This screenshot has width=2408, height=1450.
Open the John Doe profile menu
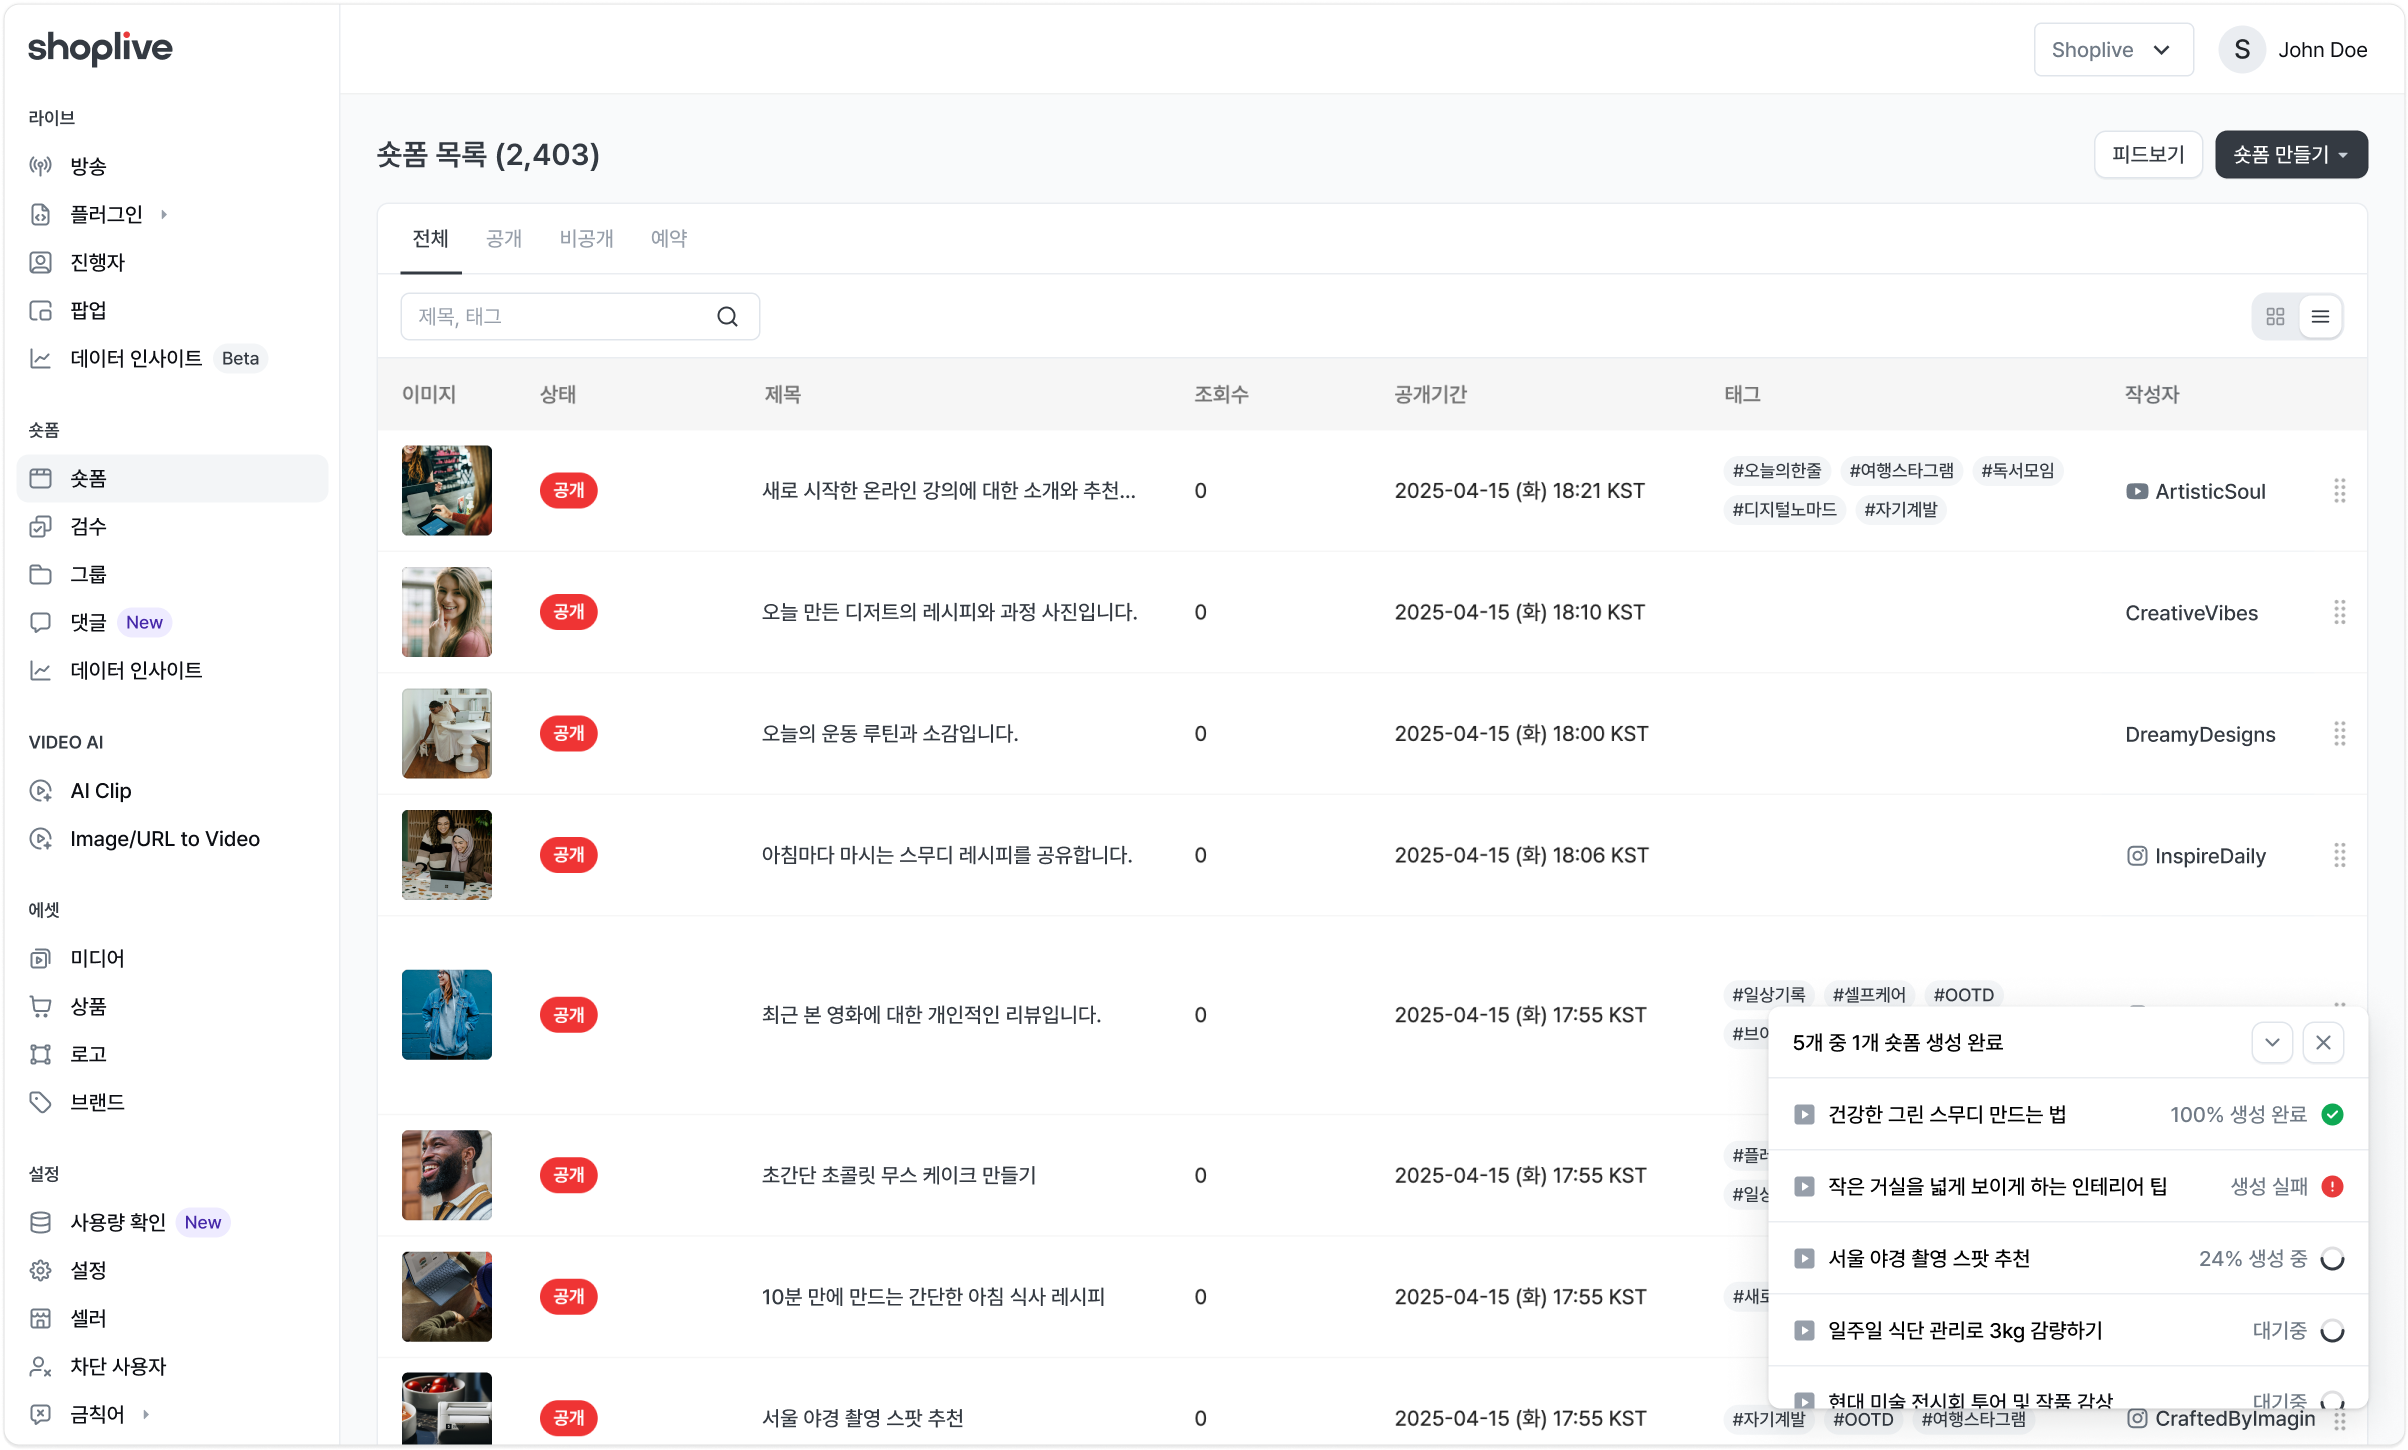pyautogui.click(x=2294, y=50)
